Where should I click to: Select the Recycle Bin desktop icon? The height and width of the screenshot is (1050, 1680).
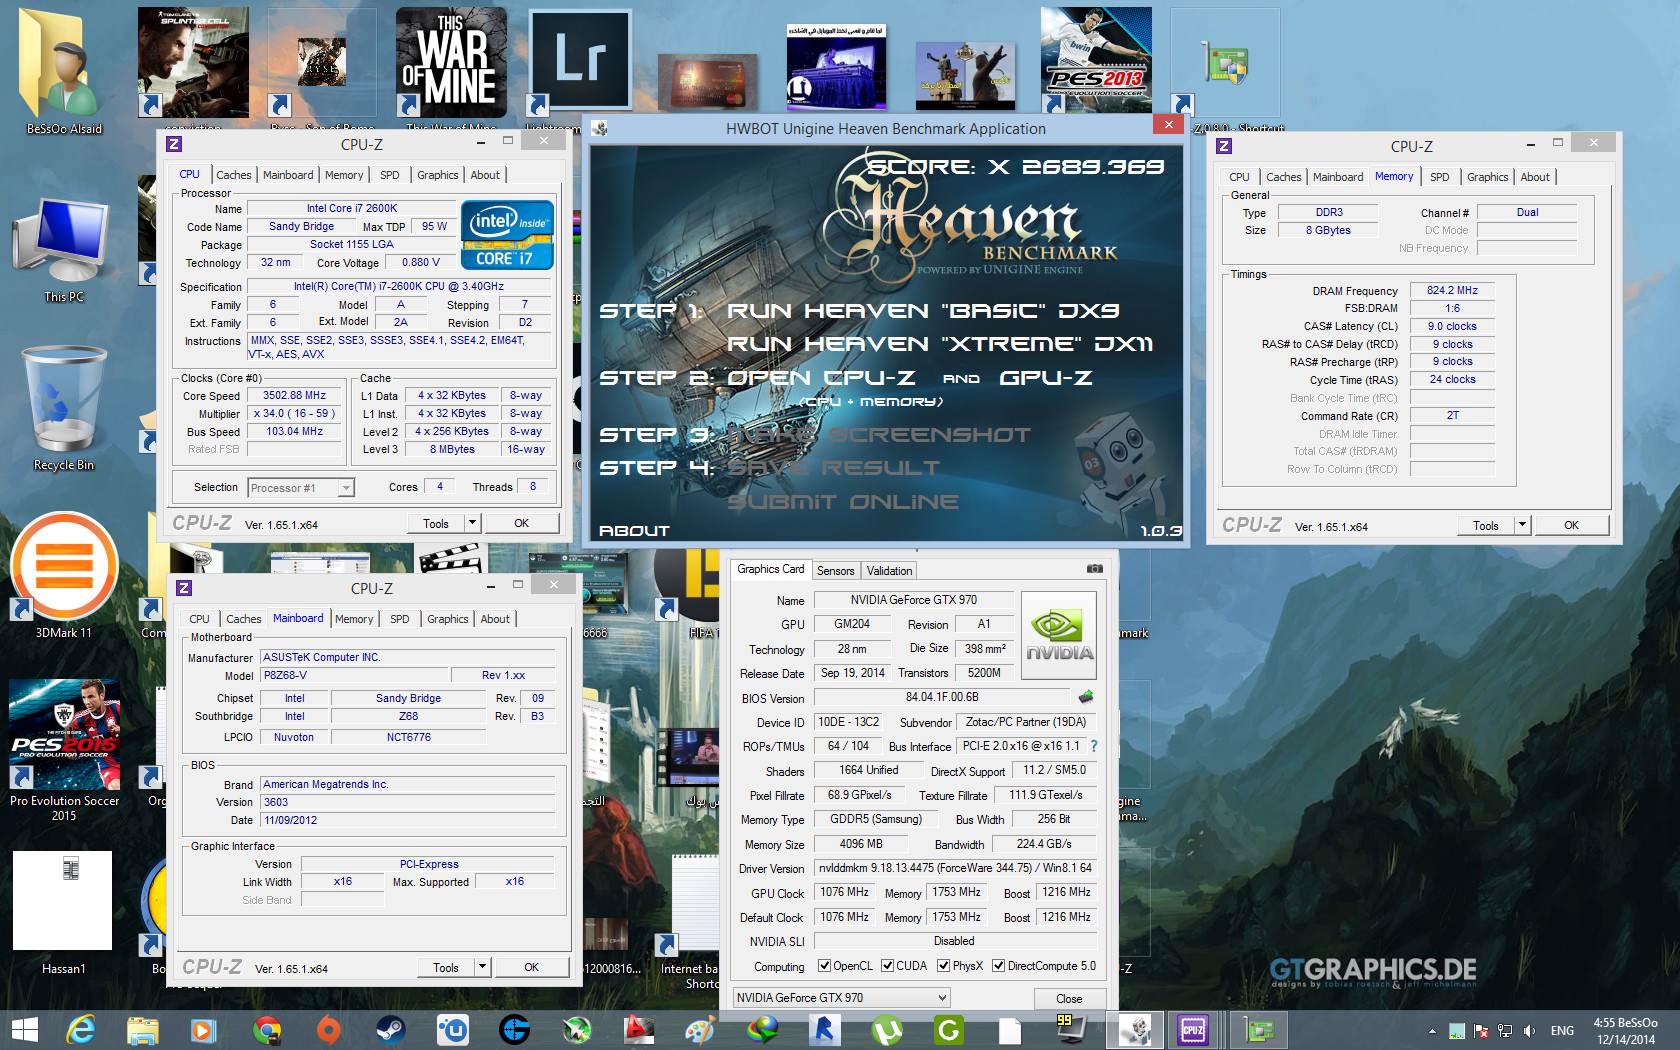click(x=63, y=410)
